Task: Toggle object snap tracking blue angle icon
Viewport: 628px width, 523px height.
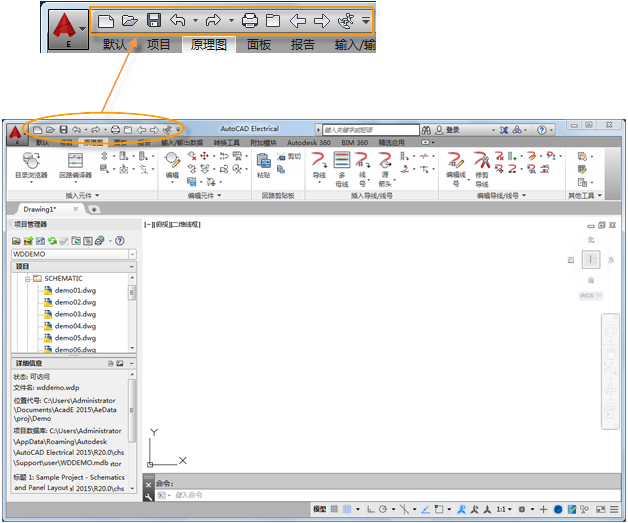Action: 426,509
